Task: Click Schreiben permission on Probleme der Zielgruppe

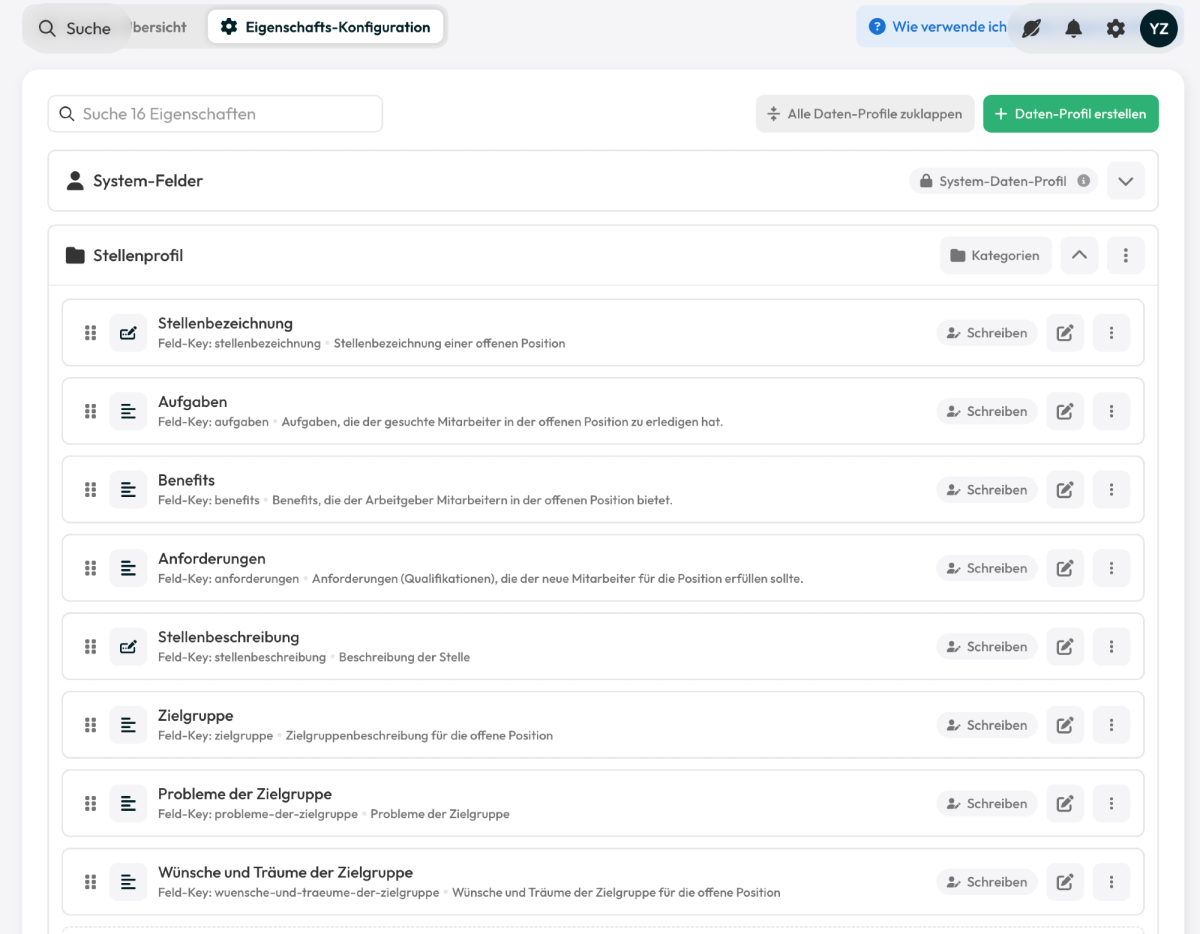Action: [987, 803]
